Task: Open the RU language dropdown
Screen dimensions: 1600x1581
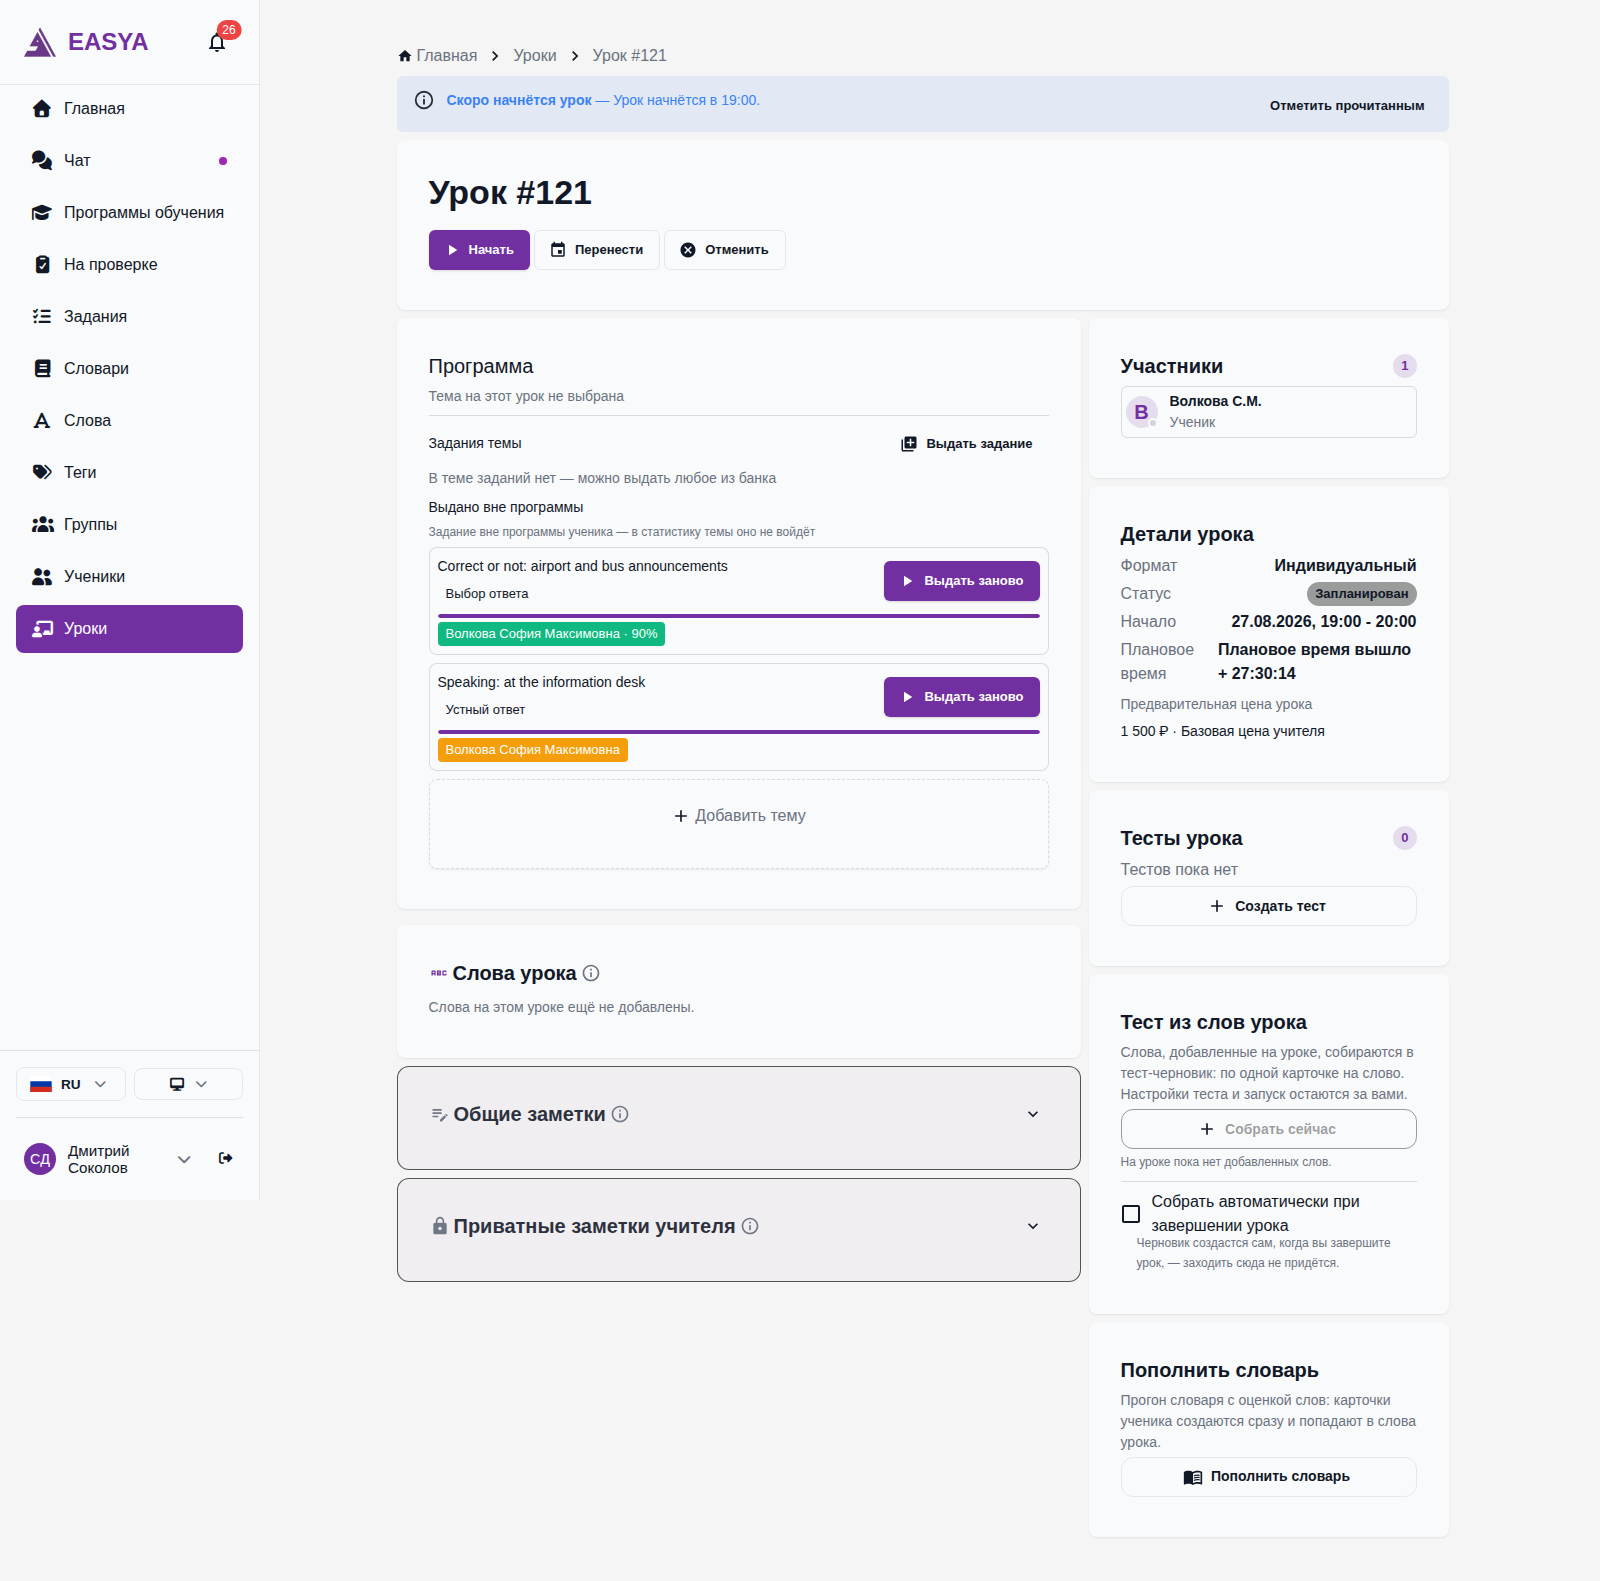Action: click(x=71, y=1084)
